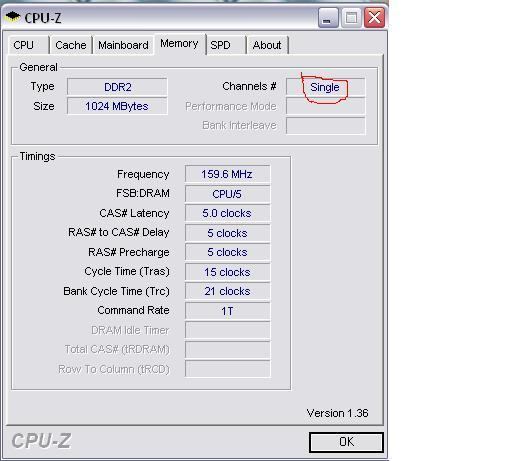512x461 pixels.
Task: Click the 21 clocks Trc value
Action: [227, 291]
